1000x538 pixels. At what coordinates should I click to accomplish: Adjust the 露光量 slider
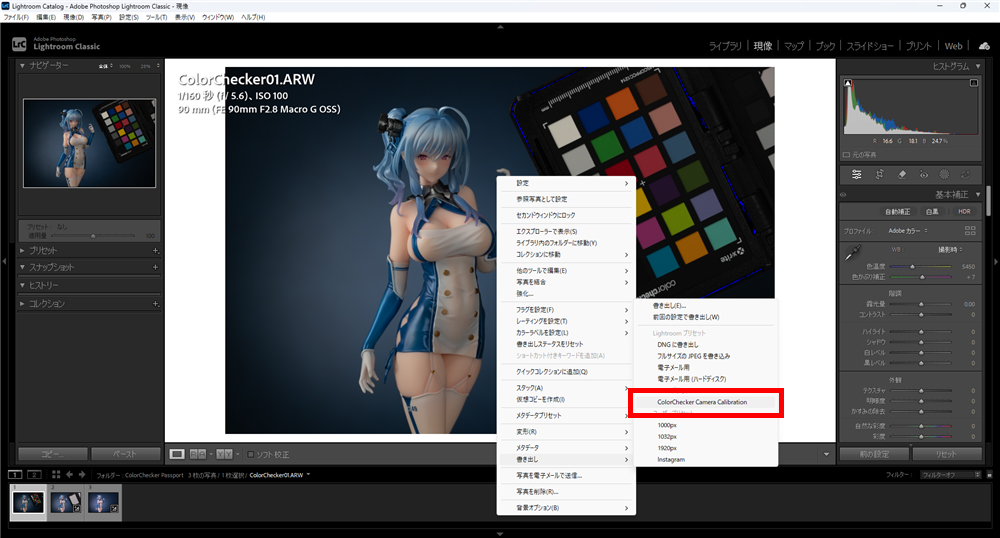pos(920,304)
